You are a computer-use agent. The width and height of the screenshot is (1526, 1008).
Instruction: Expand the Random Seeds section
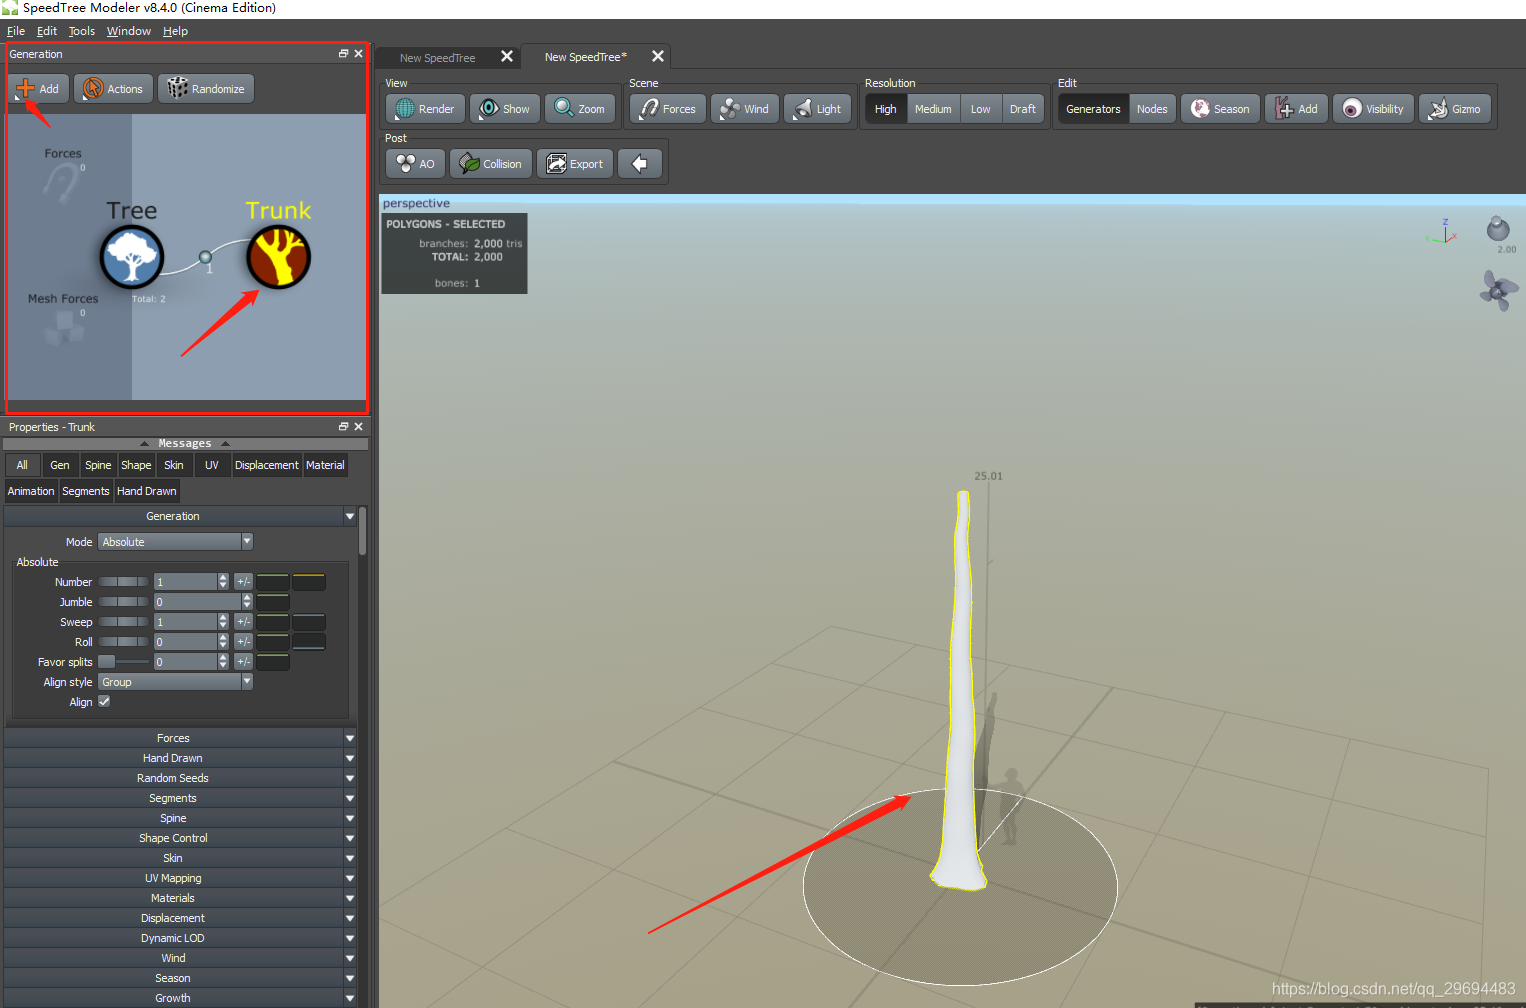180,778
